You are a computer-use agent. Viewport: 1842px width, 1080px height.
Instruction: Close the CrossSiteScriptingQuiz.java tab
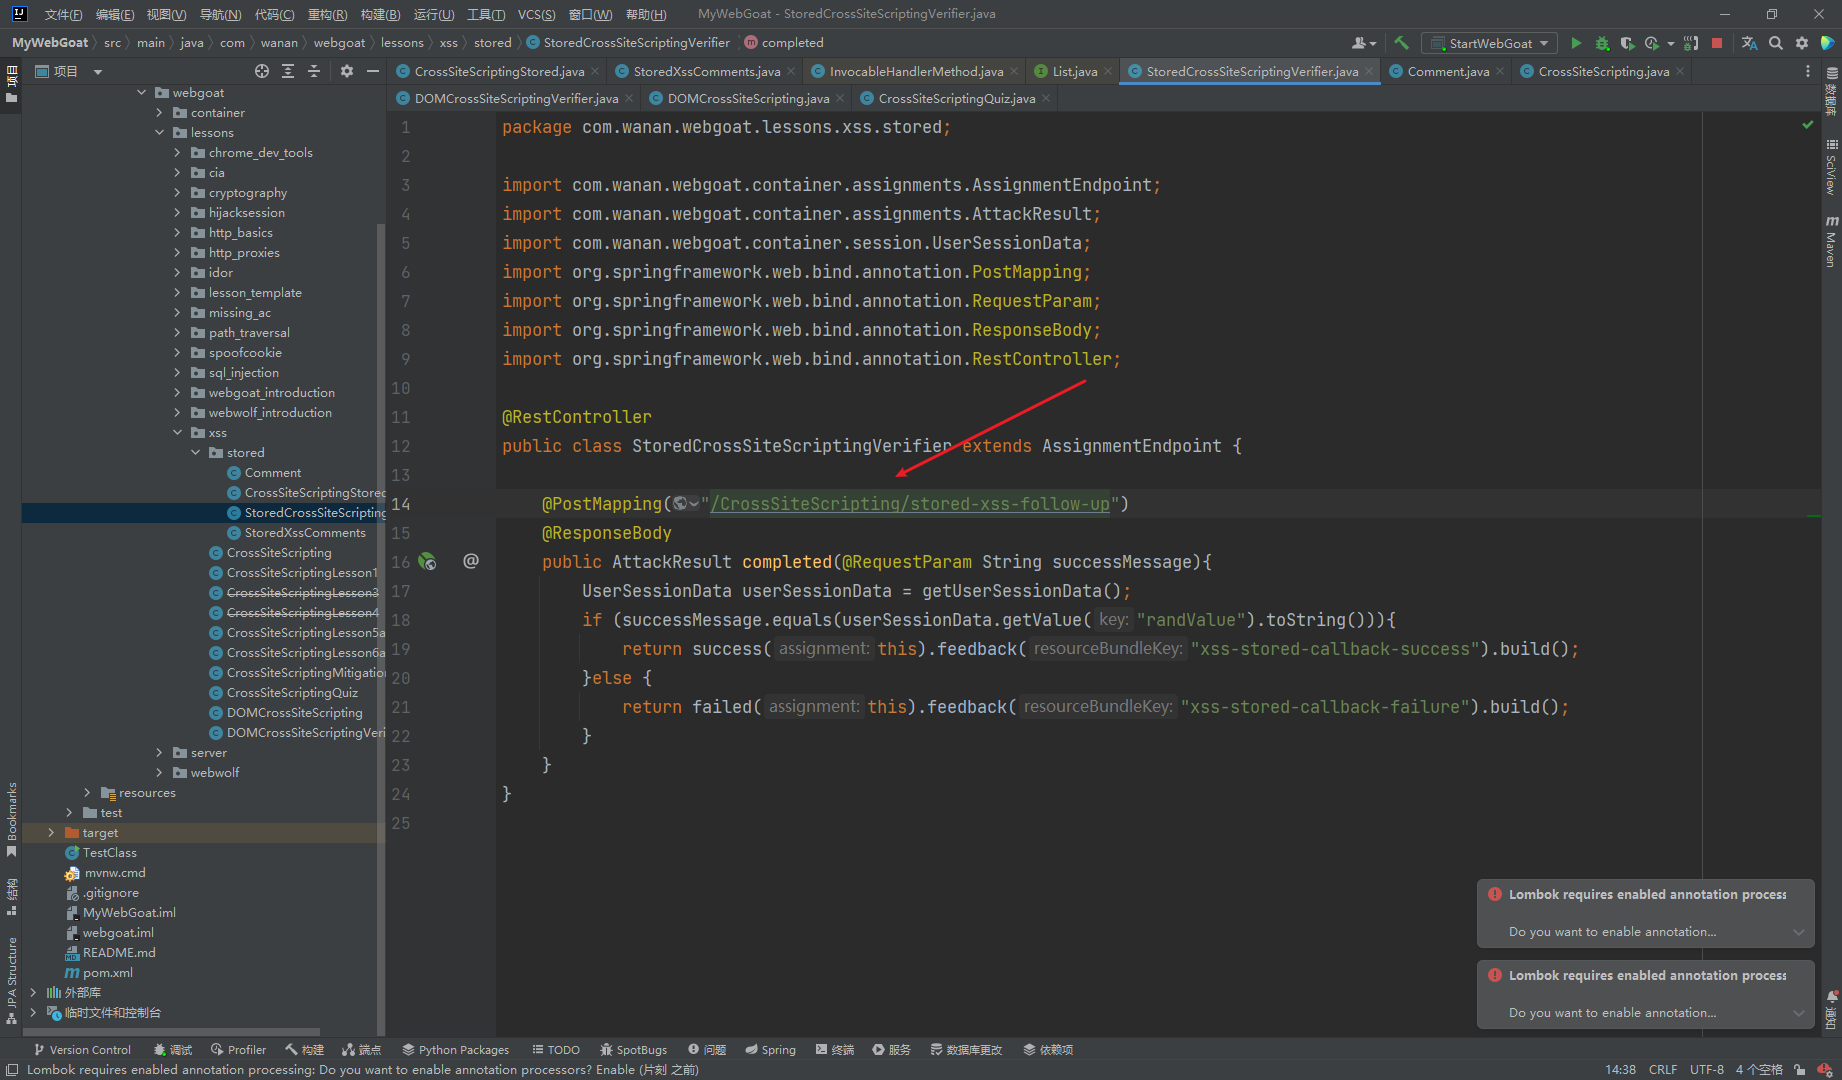(x=1046, y=98)
